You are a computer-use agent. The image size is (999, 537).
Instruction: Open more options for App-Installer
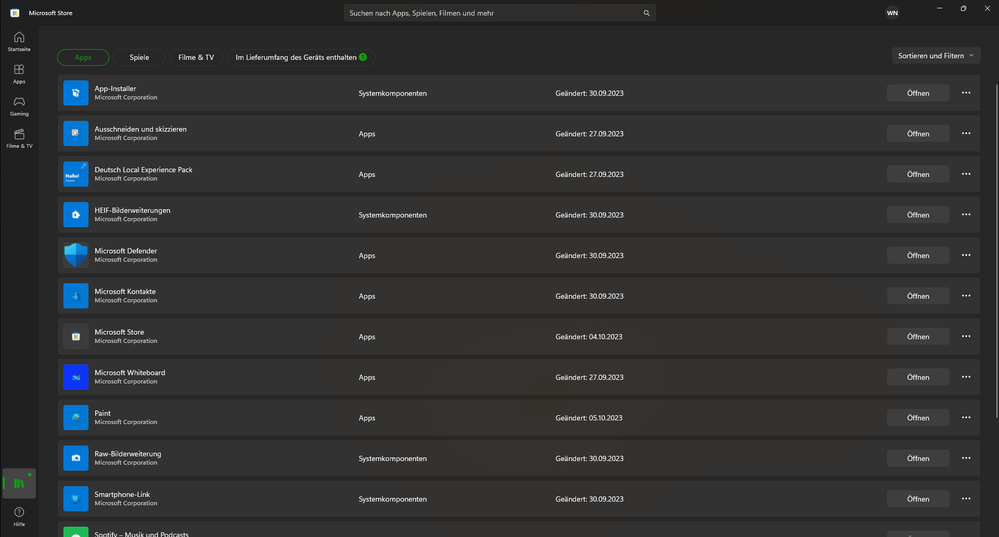tap(966, 93)
